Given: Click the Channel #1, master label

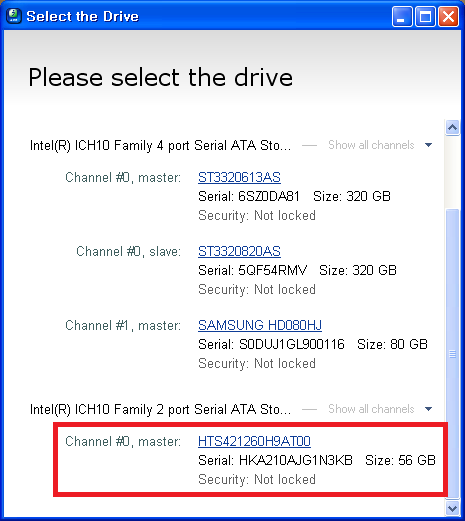Looking at the screenshot, I should 123,325.
